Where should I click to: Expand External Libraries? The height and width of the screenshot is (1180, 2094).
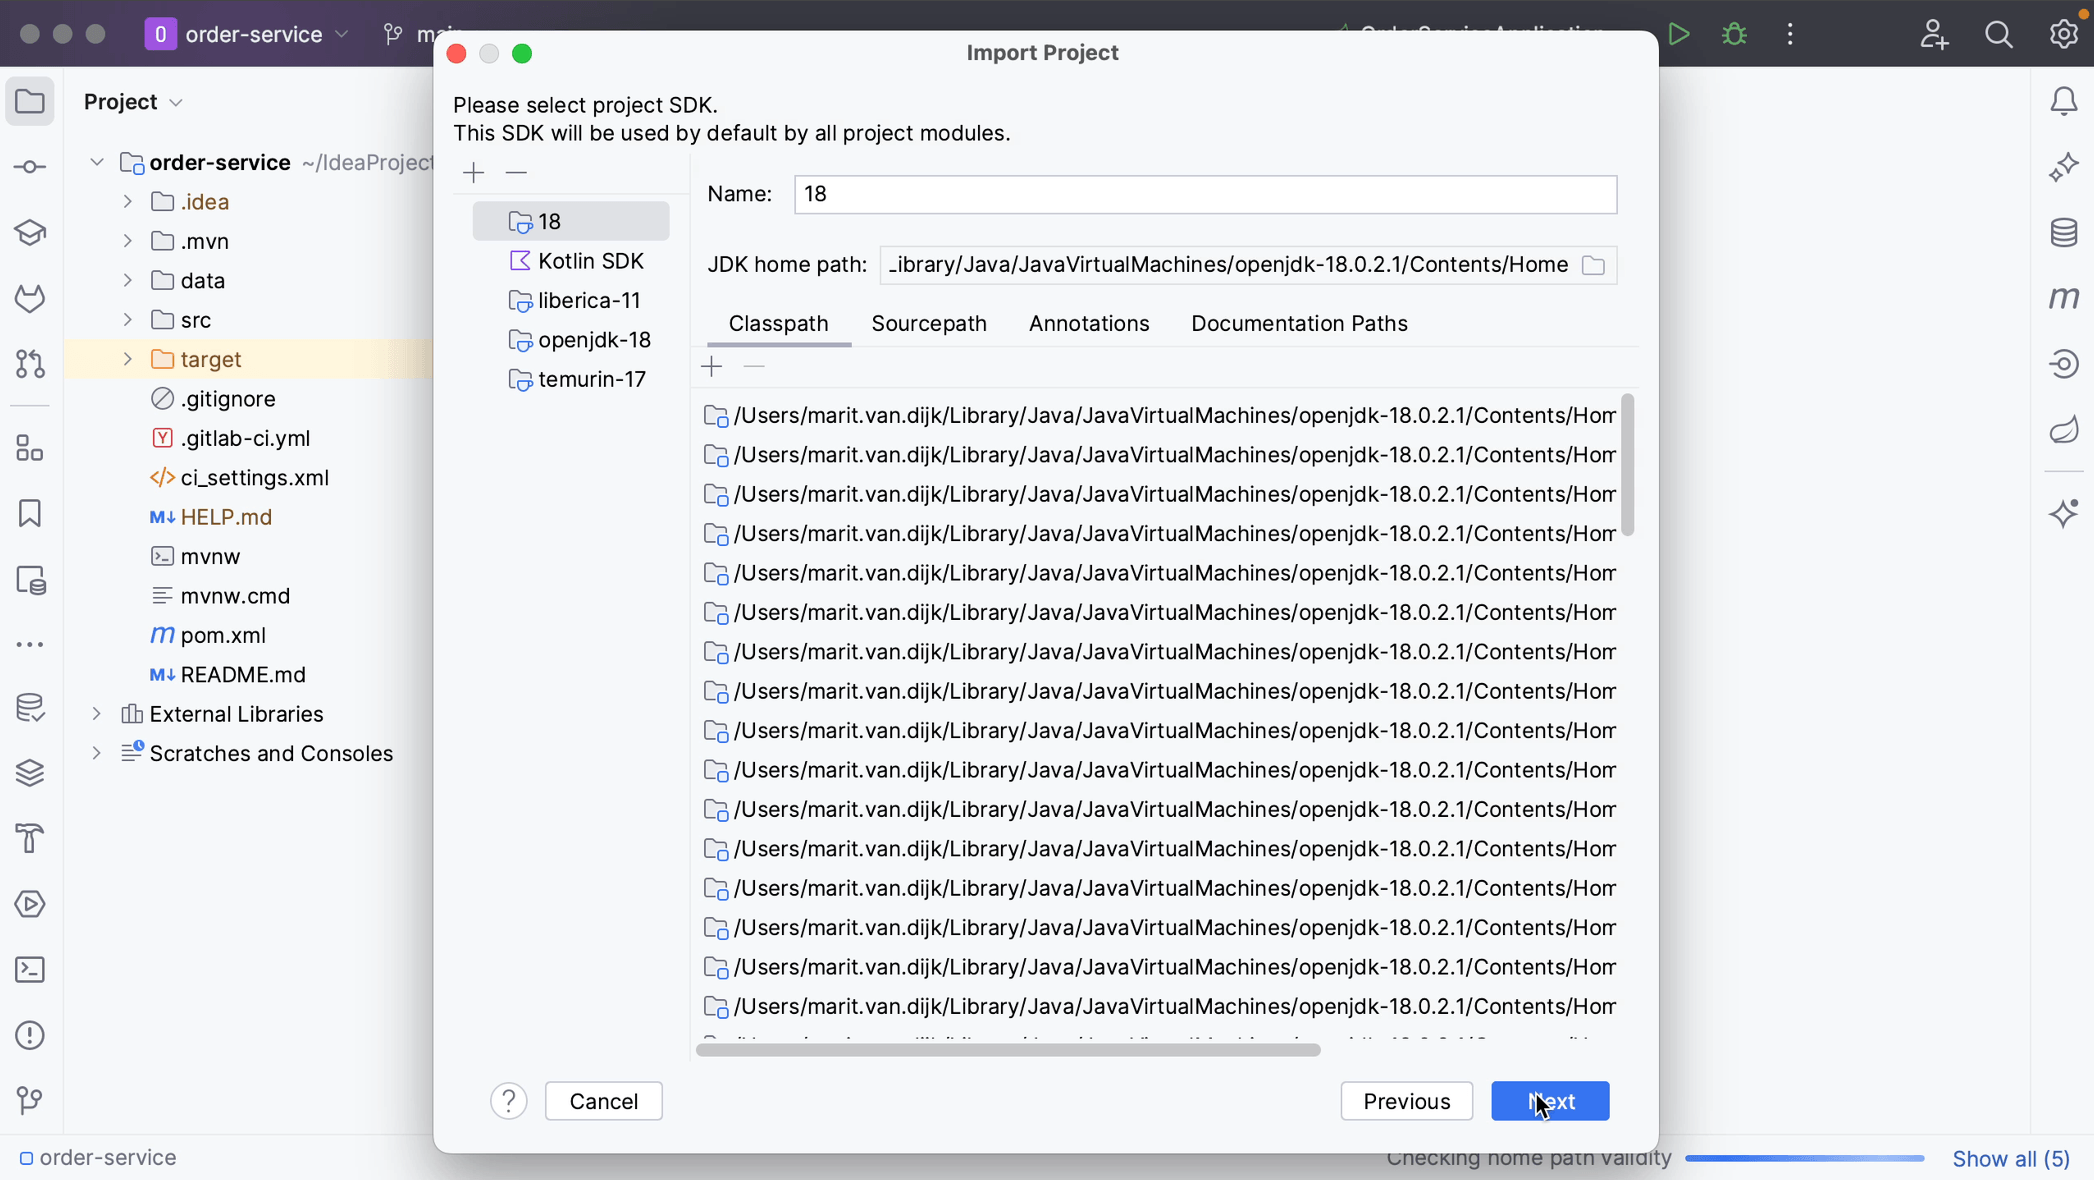(x=96, y=713)
